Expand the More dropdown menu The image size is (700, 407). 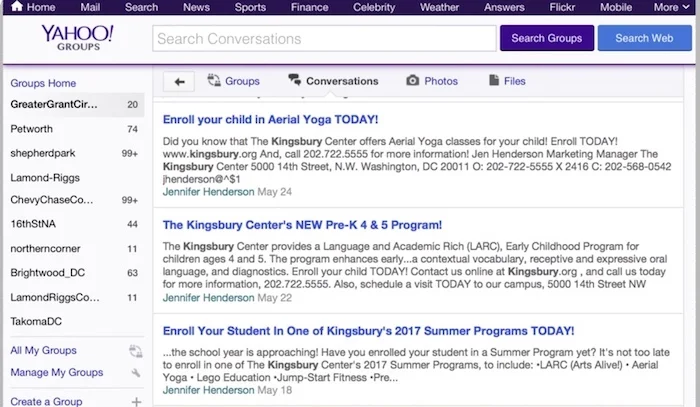[x=671, y=7]
